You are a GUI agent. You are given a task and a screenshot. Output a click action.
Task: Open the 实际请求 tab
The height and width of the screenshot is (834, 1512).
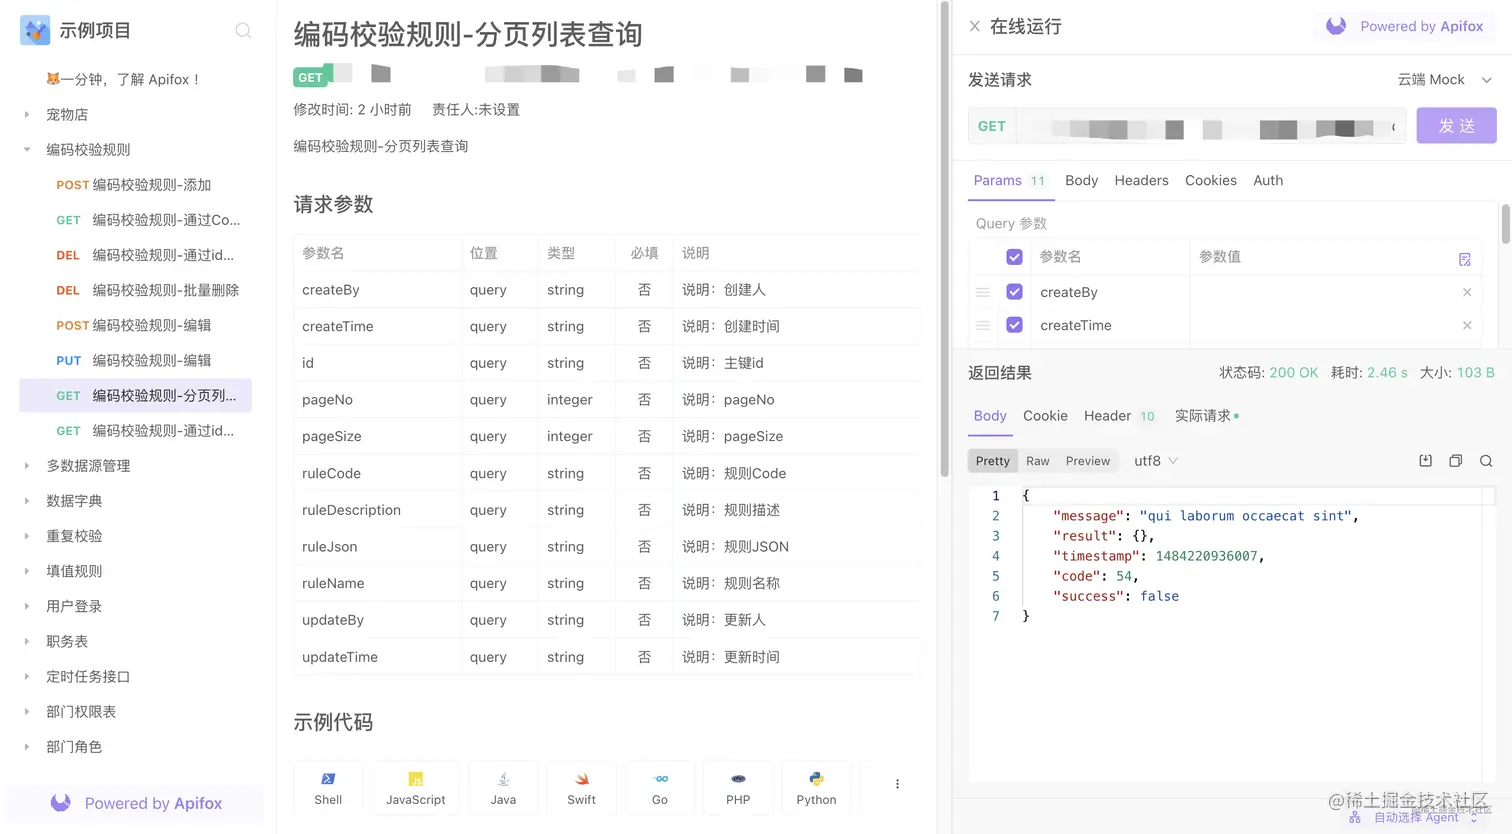[x=1206, y=416]
